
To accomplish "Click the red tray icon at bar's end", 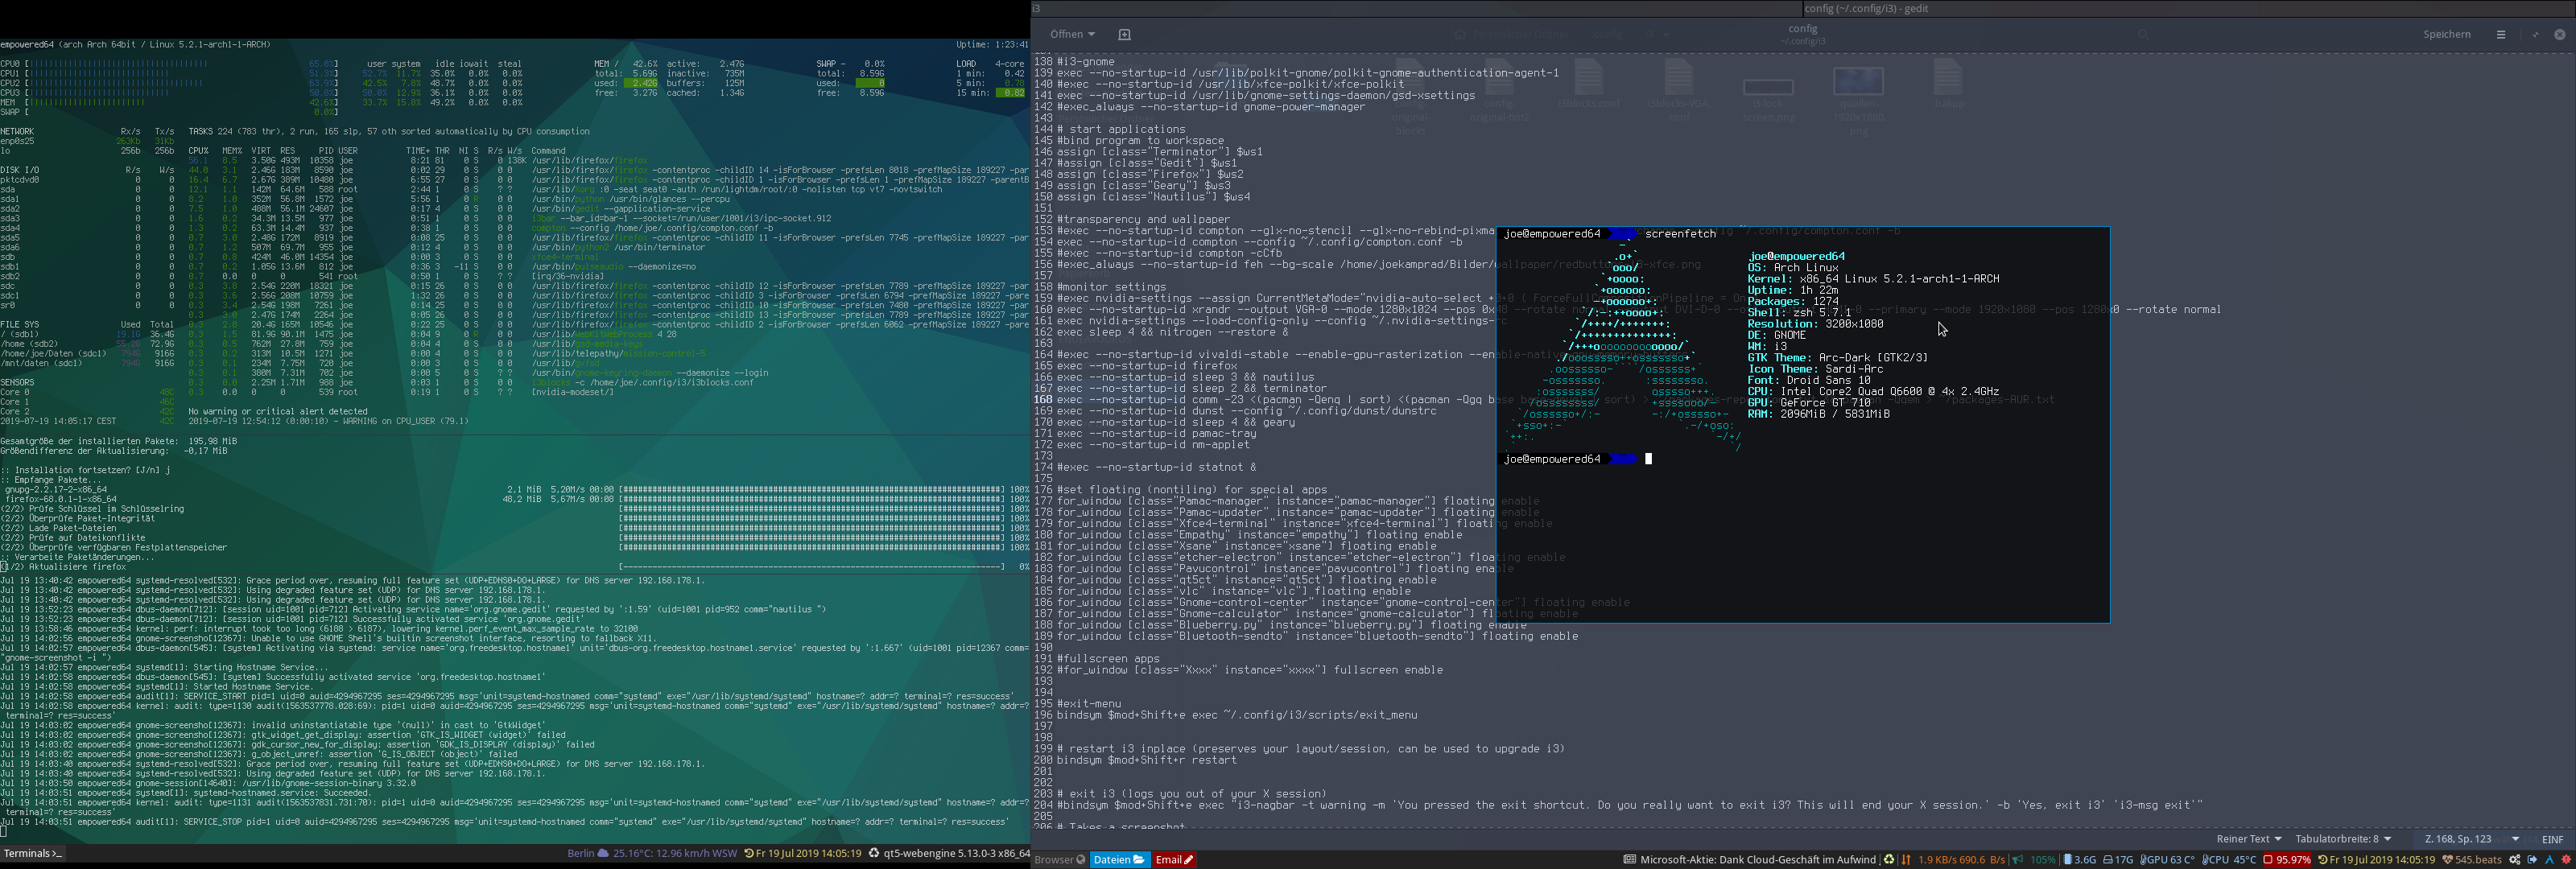I will click(x=2566, y=860).
